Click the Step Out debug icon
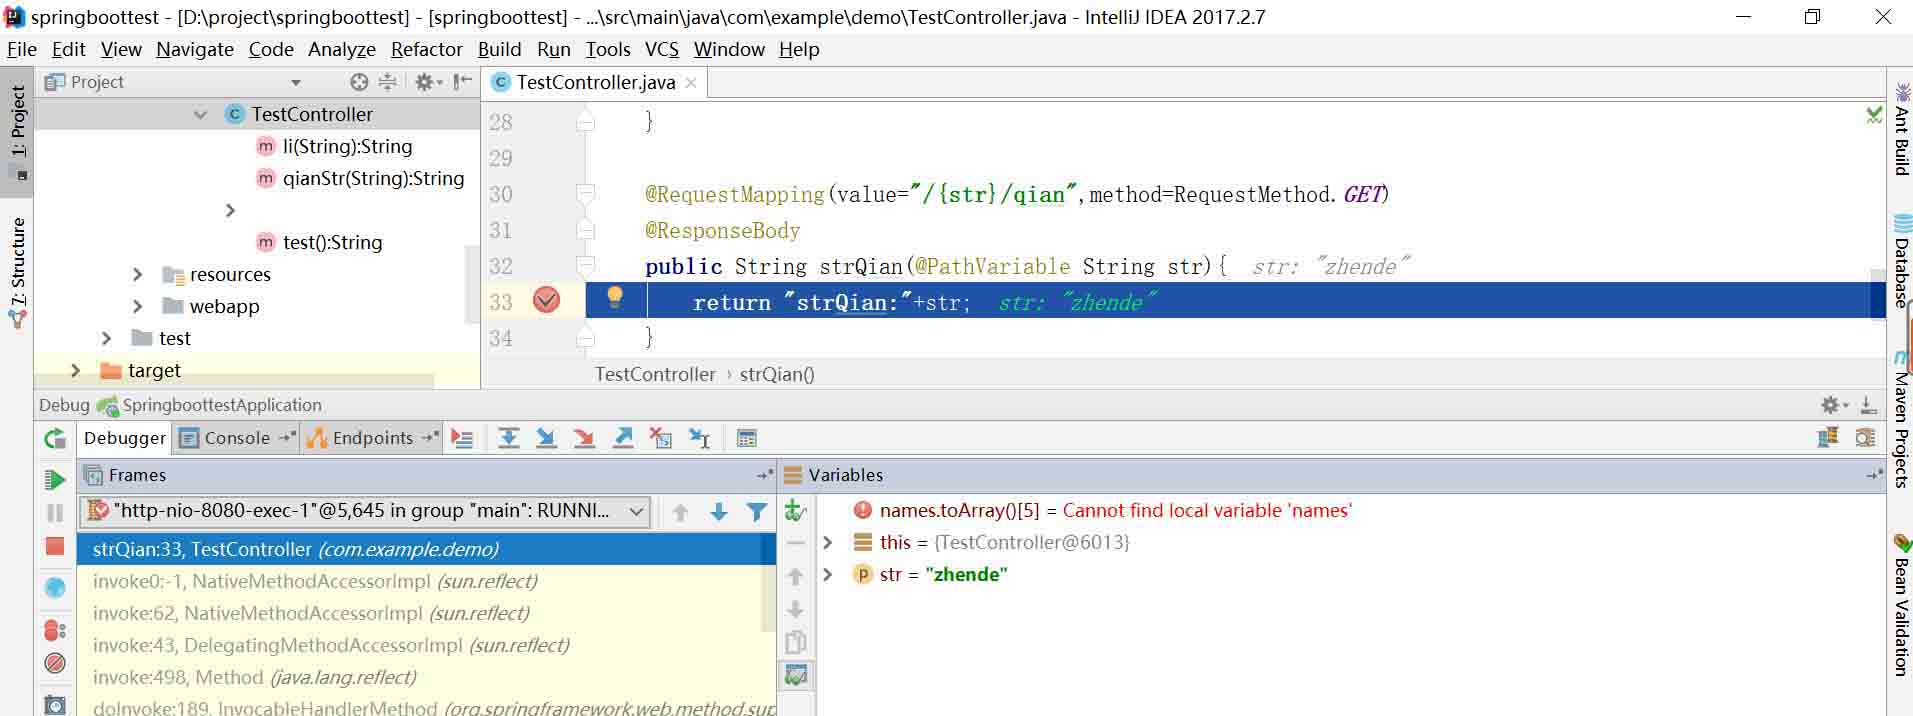This screenshot has width=1913, height=716. pyautogui.click(x=622, y=438)
